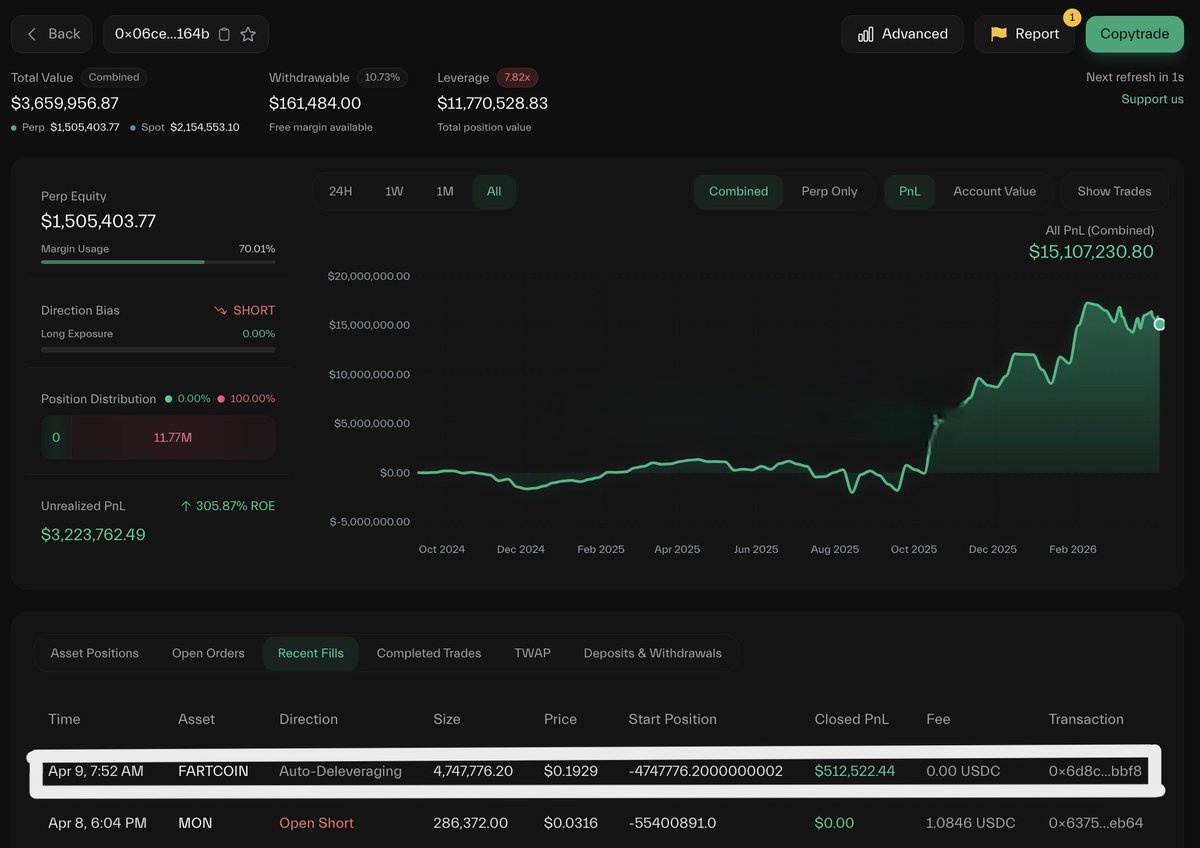This screenshot has height=848, width=1200.
Task: Click the ROE up-arrow indicator
Action: coord(185,506)
